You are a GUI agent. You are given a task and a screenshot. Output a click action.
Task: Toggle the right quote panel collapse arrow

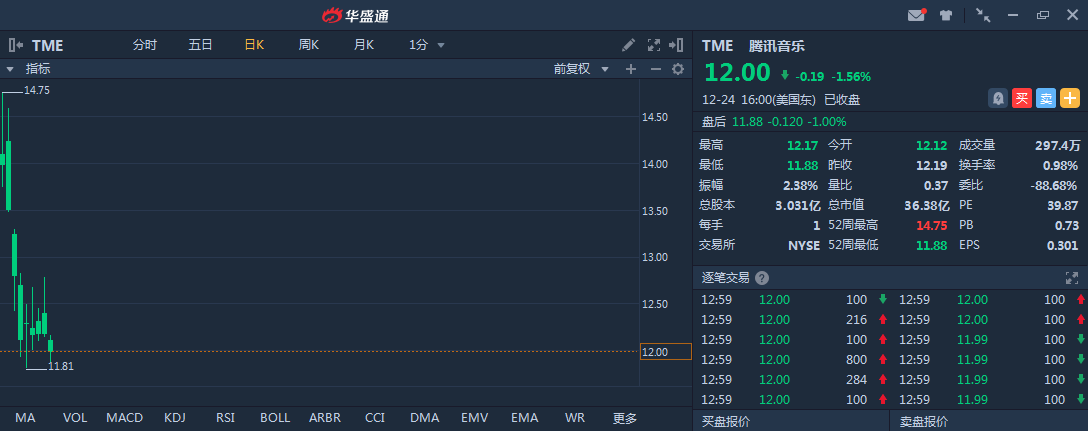click(679, 45)
